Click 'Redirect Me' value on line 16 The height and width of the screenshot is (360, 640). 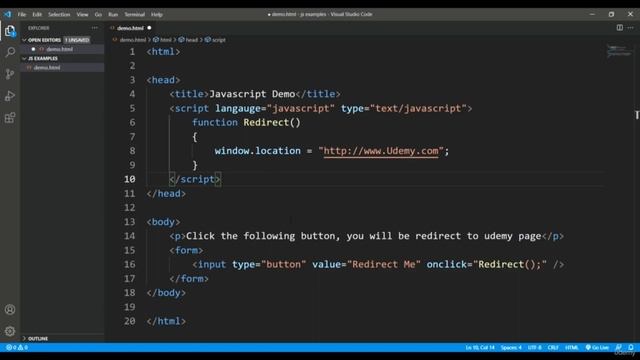pyautogui.click(x=384, y=264)
